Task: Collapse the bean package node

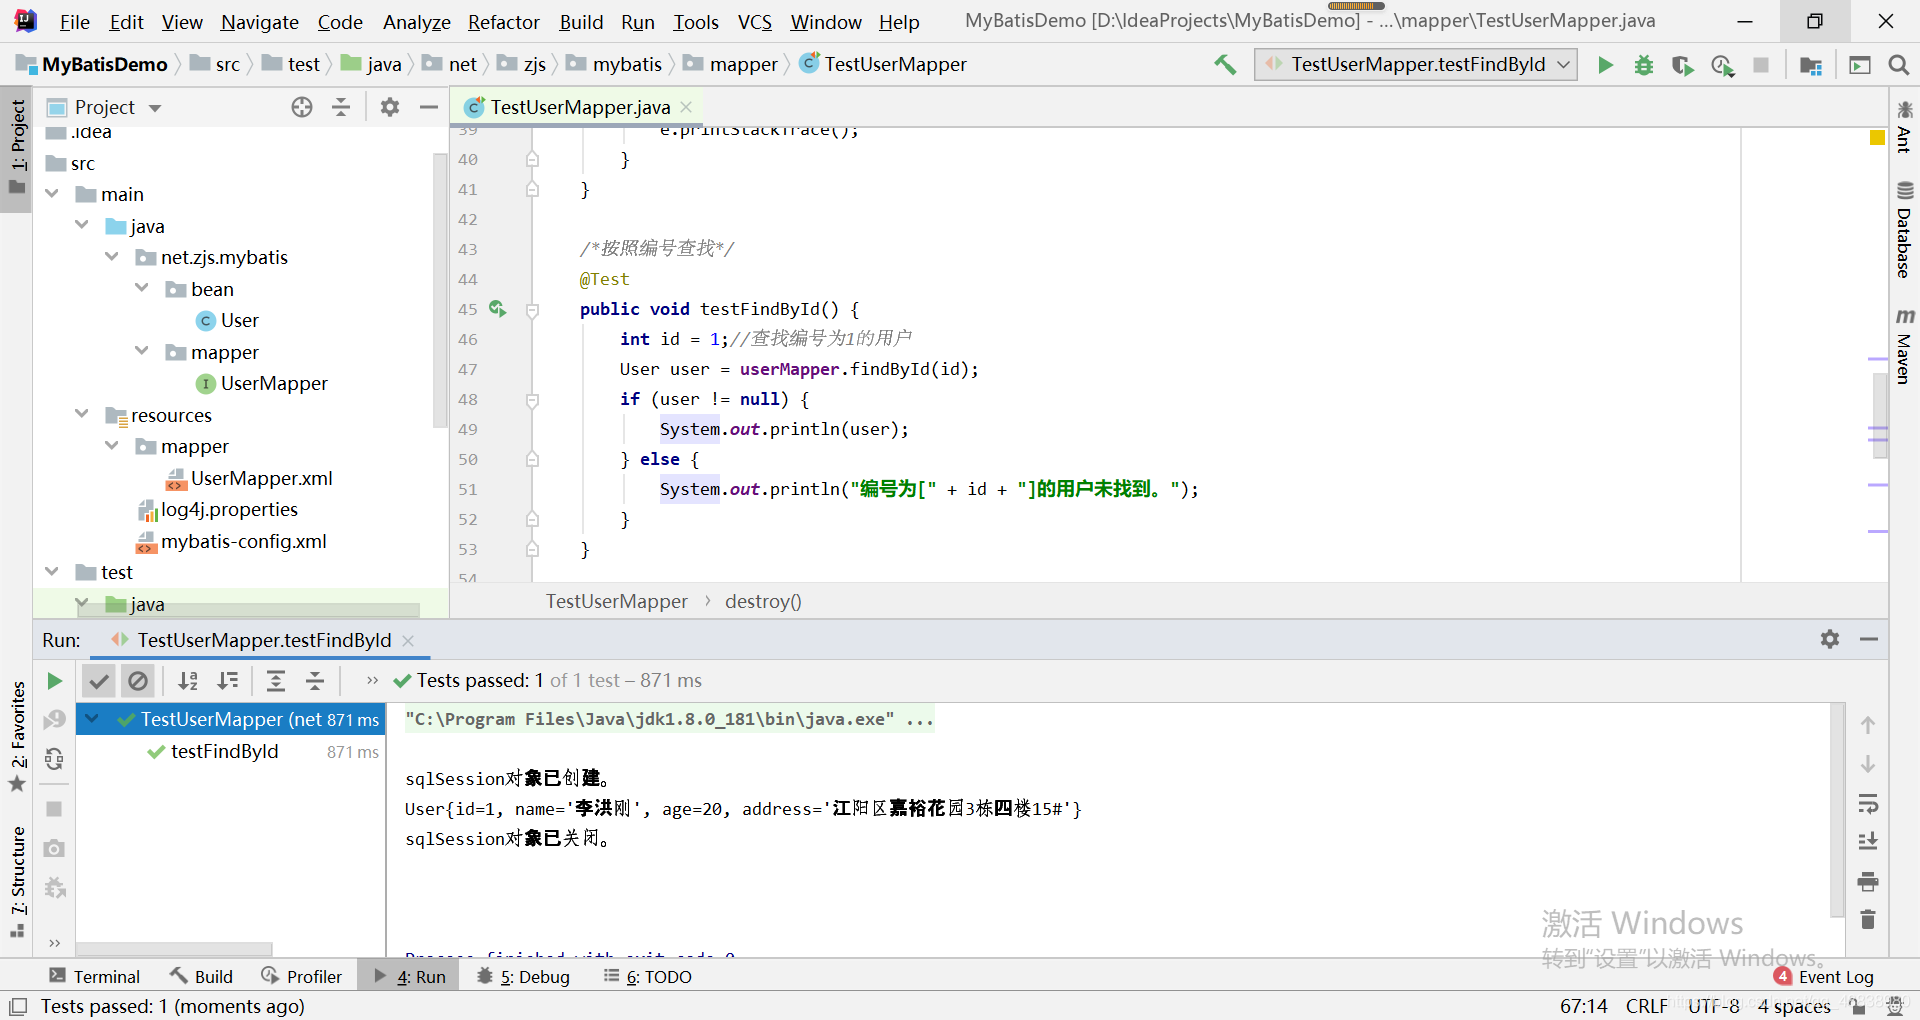Action: (x=142, y=289)
